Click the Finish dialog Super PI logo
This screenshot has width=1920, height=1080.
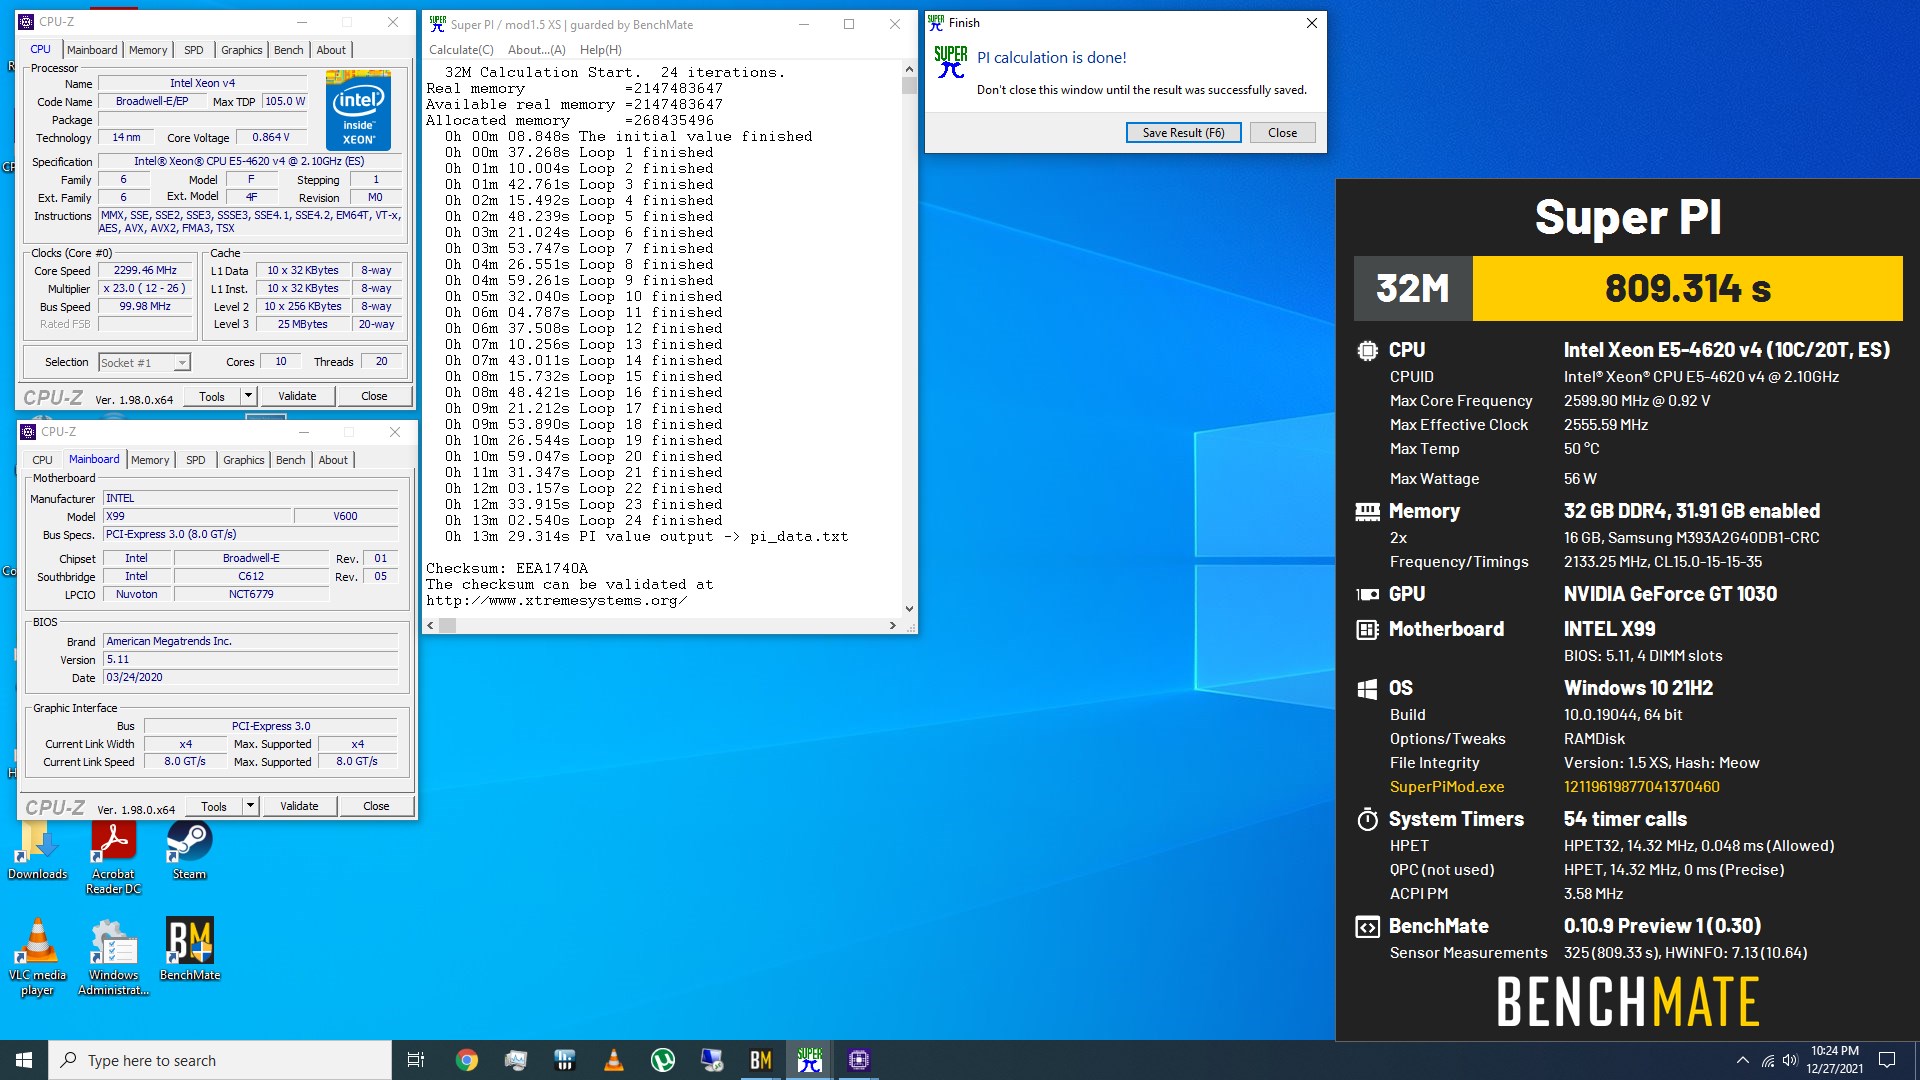[950, 63]
